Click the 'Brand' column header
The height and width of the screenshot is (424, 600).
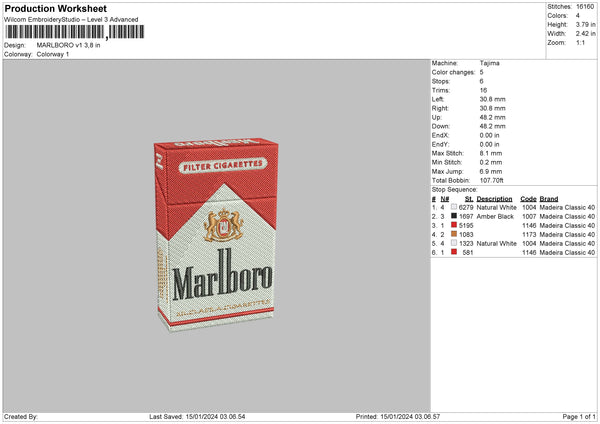tap(549, 199)
